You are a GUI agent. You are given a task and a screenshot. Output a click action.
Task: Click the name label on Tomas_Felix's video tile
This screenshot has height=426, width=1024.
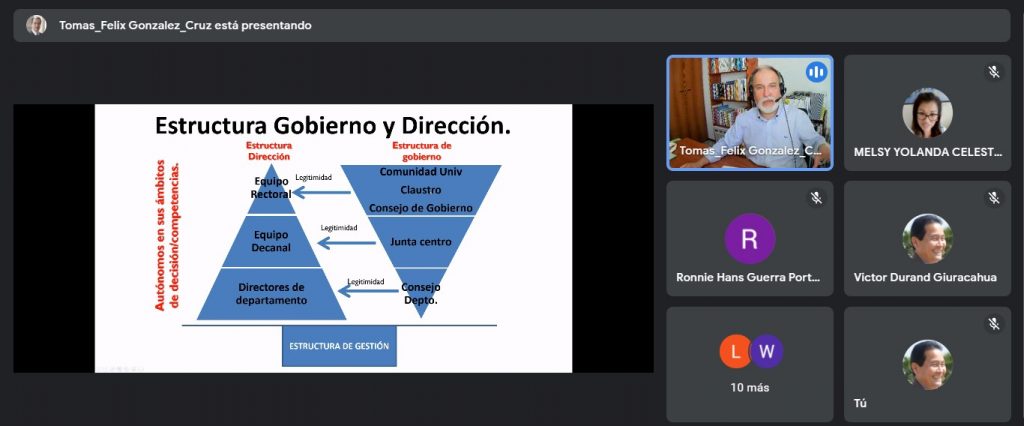tap(750, 150)
